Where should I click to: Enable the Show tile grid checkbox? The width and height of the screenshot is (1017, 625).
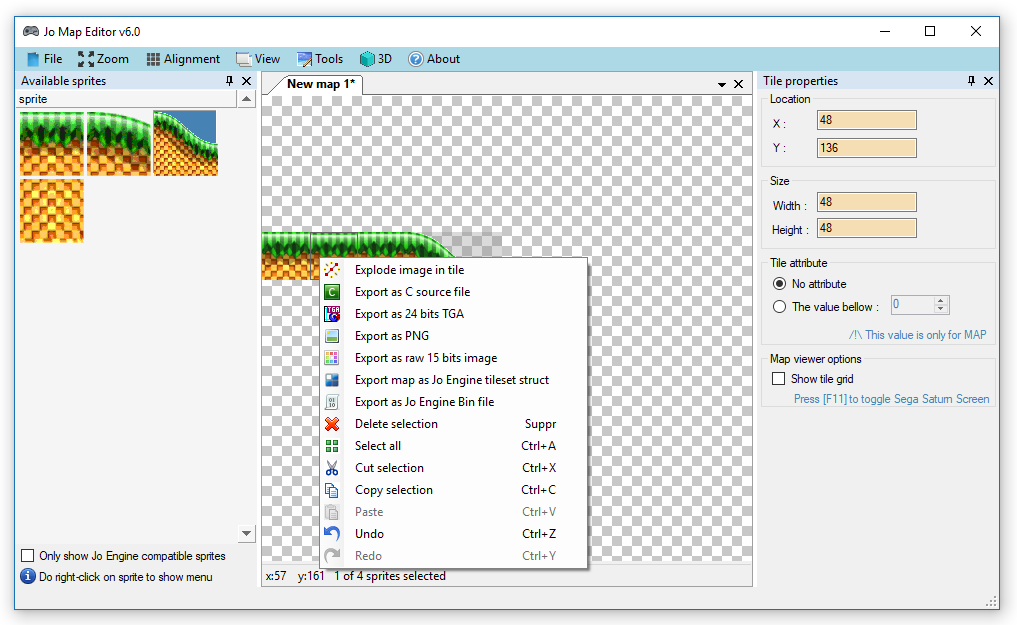tap(778, 379)
